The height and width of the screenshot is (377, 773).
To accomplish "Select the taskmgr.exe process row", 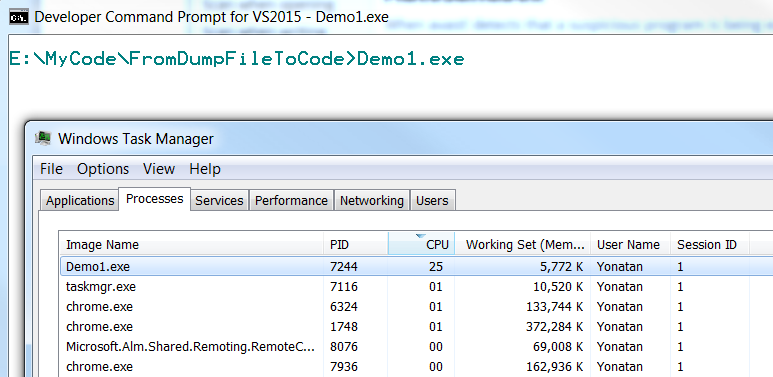I will (x=417, y=287).
